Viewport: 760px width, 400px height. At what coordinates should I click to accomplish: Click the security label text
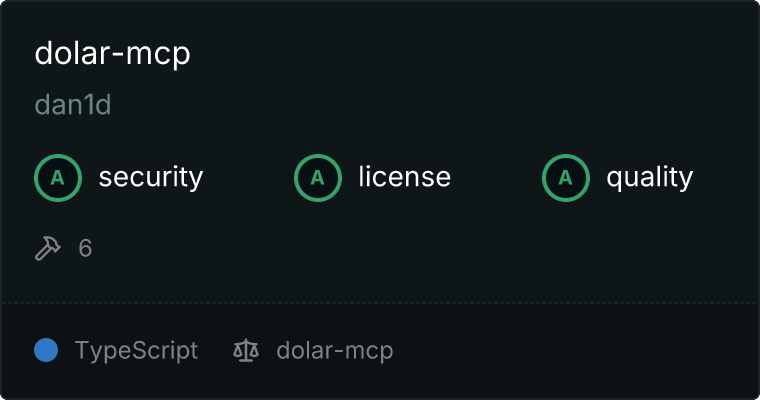tap(151, 177)
